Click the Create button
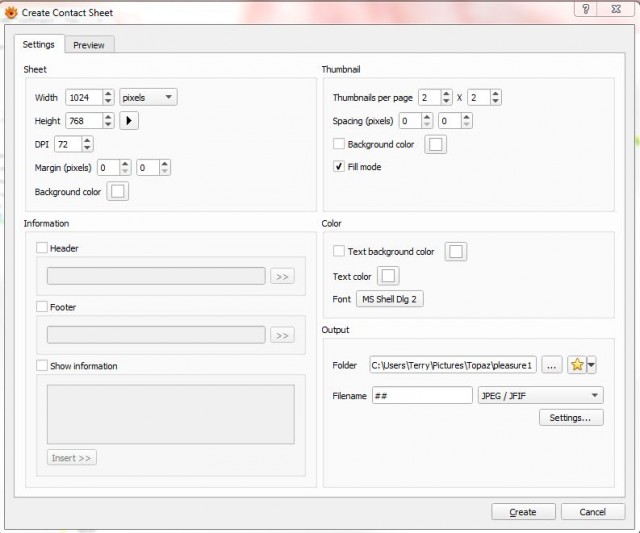This screenshot has height=533, width=640. click(x=523, y=512)
